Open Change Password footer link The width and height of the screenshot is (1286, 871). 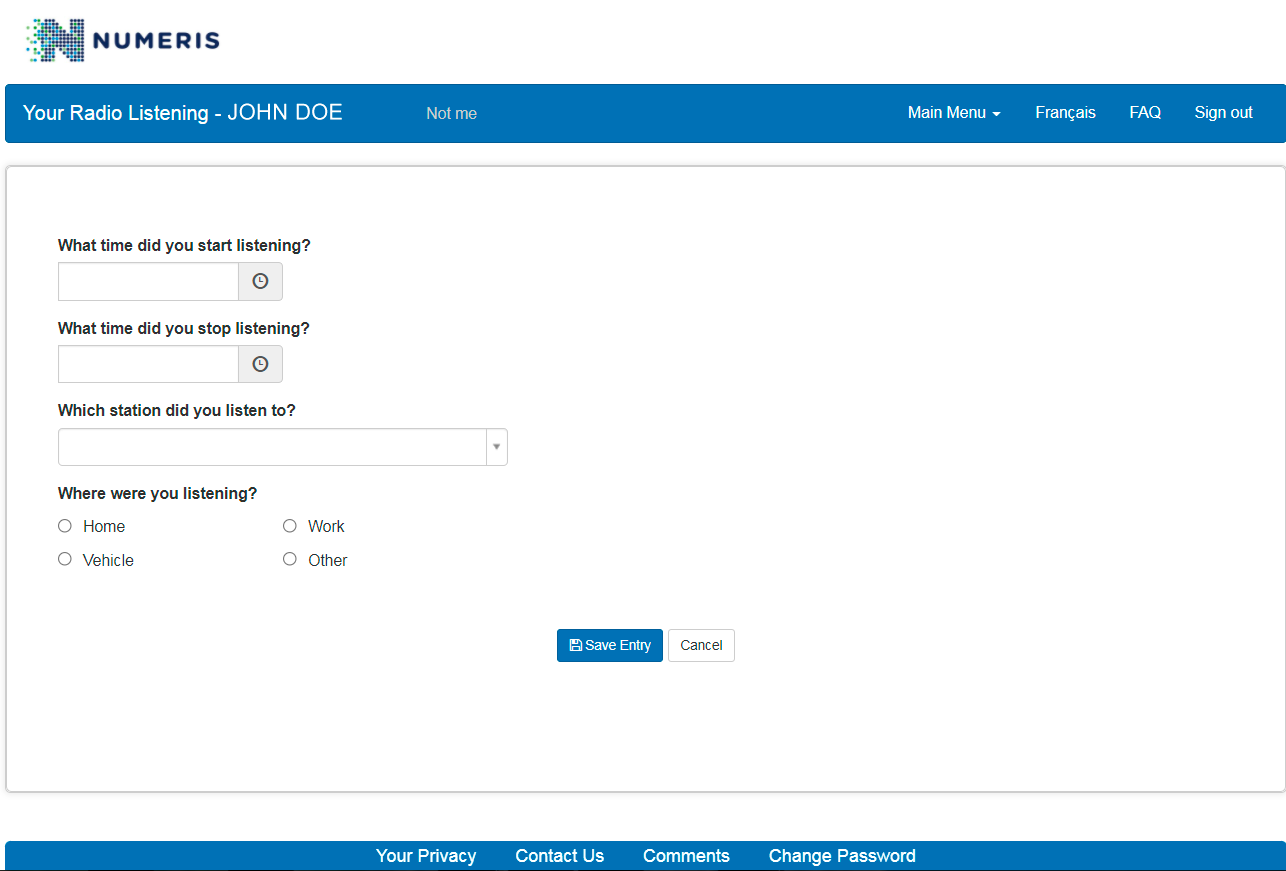point(842,856)
